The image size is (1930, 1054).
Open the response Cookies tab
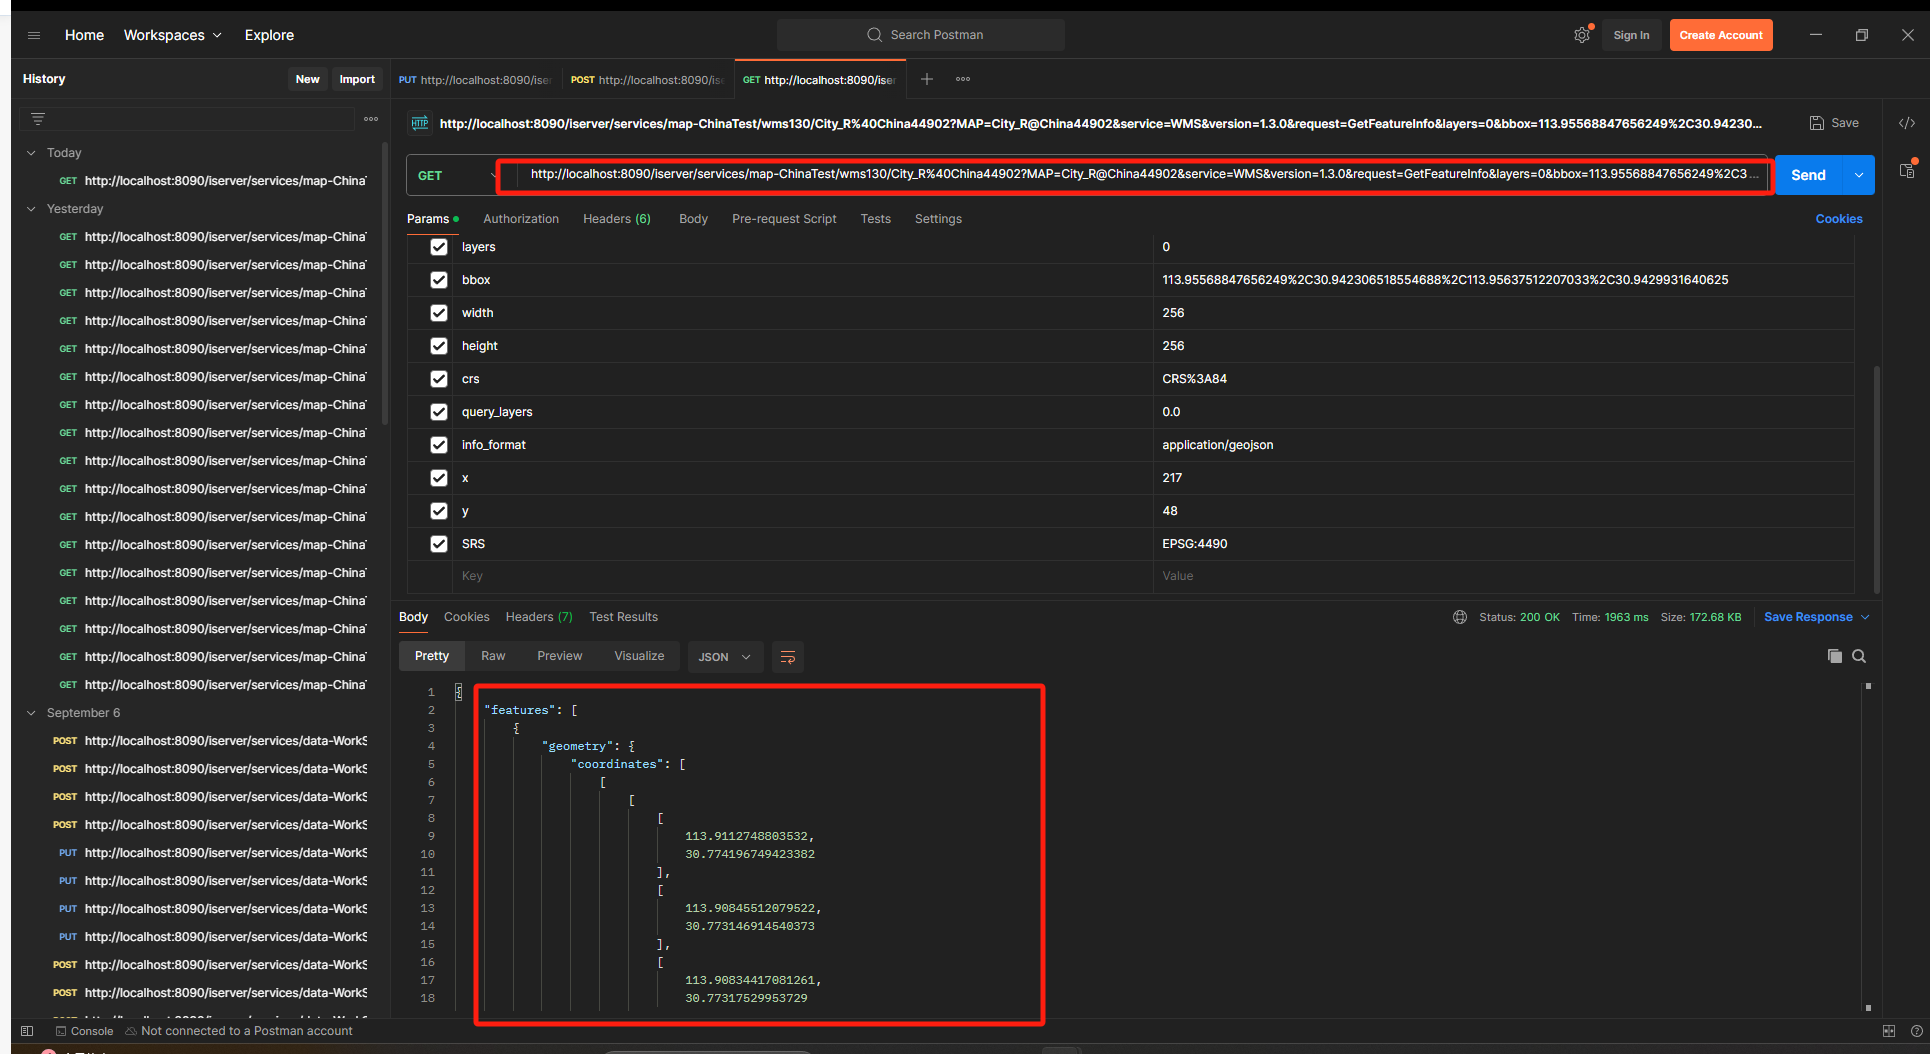click(467, 617)
